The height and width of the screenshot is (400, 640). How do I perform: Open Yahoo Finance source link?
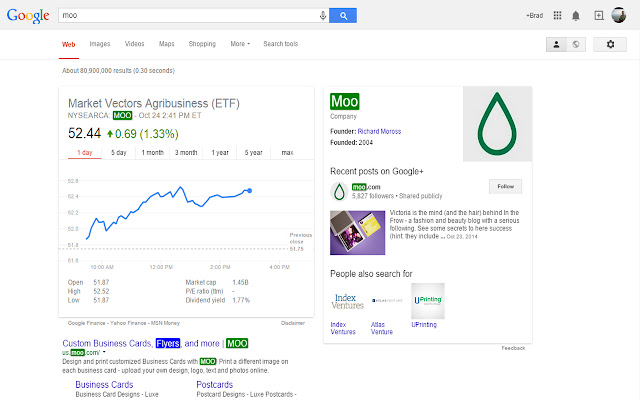pos(128,323)
